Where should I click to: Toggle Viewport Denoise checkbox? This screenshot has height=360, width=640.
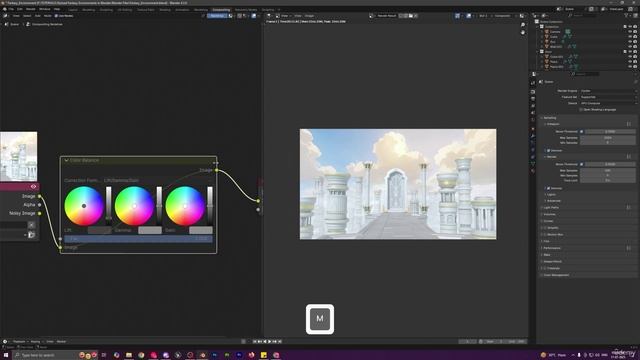coord(548,151)
